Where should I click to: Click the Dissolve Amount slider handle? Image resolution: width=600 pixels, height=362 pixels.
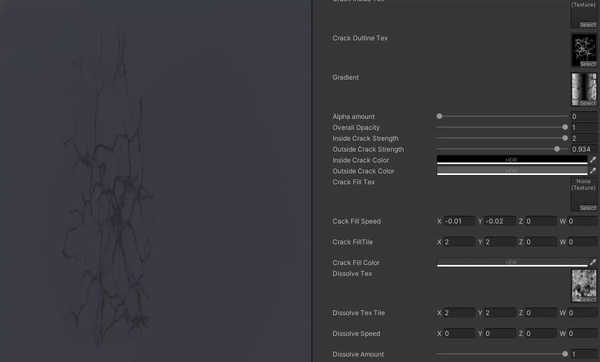[x=565, y=354]
